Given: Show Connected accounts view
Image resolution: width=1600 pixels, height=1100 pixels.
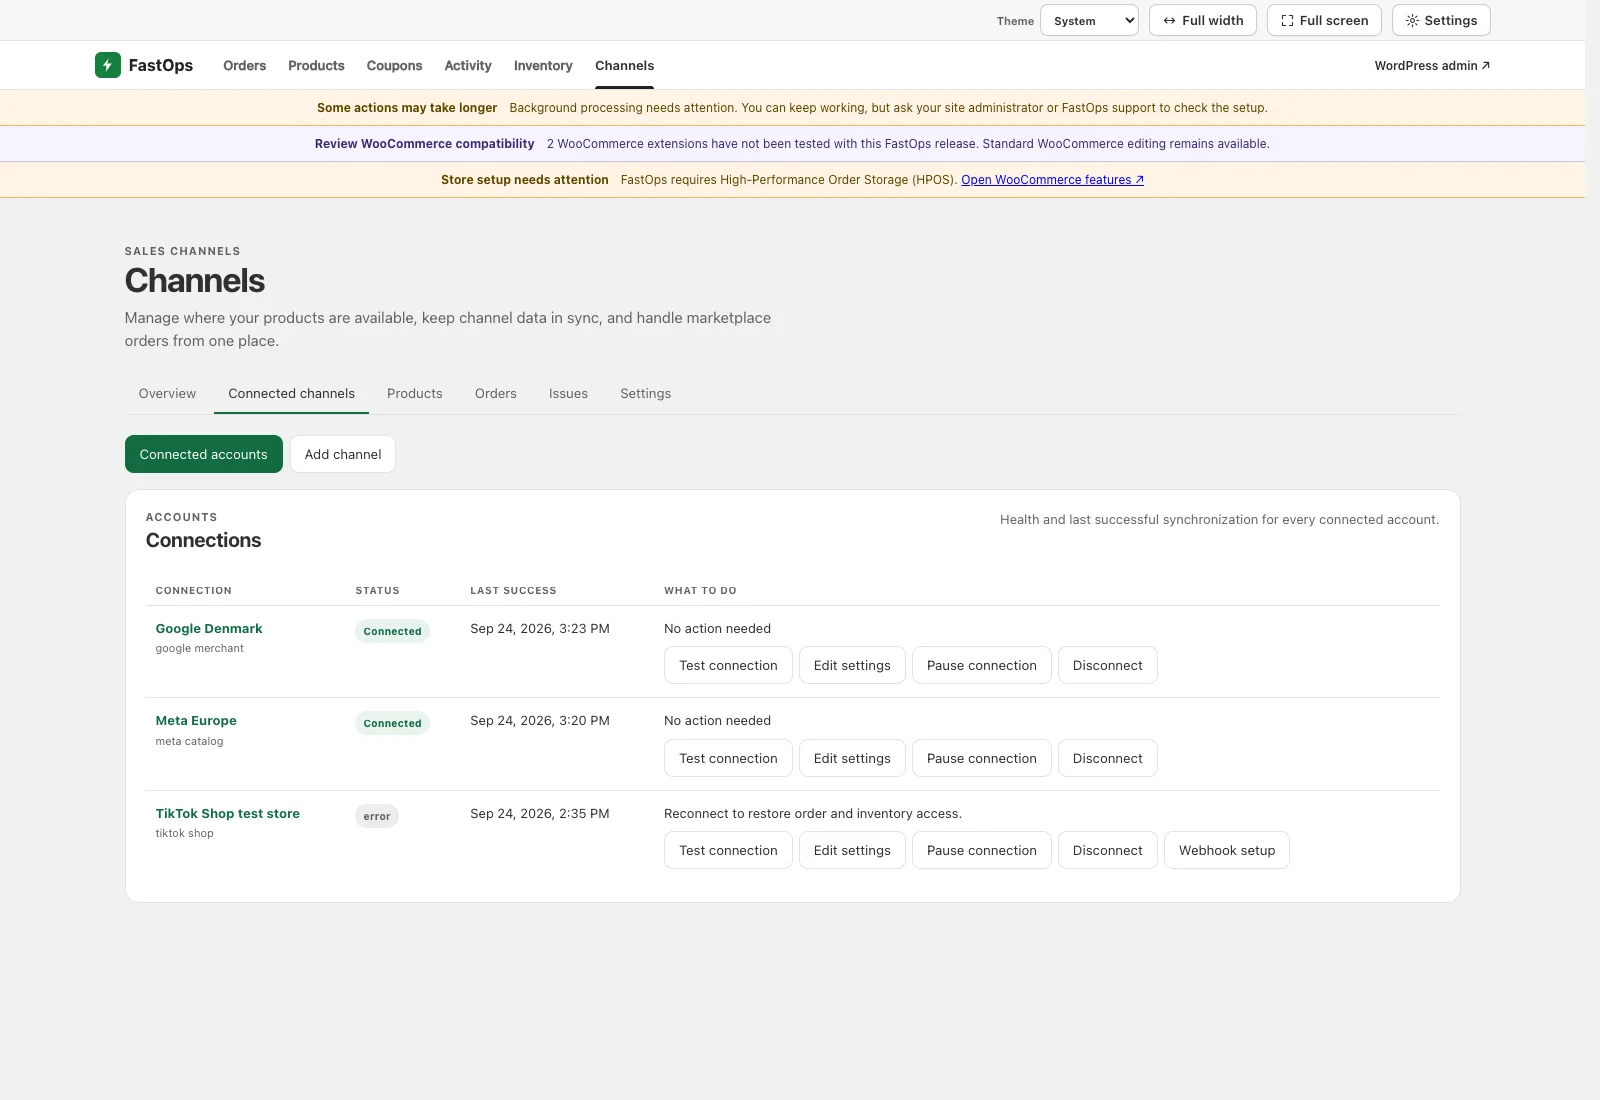Looking at the screenshot, I should coord(204,454).
